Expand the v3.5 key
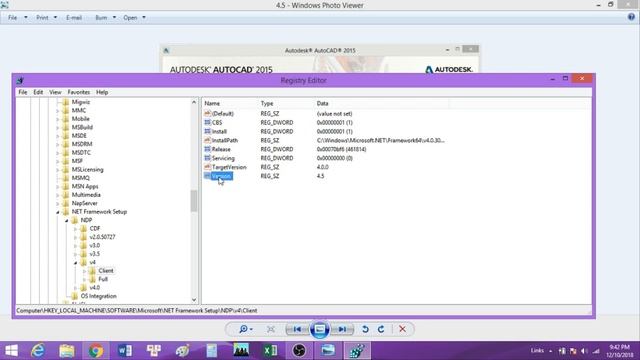Image resolution: width=640 pixels, height=360 pixels. click(x=76, y=254)
